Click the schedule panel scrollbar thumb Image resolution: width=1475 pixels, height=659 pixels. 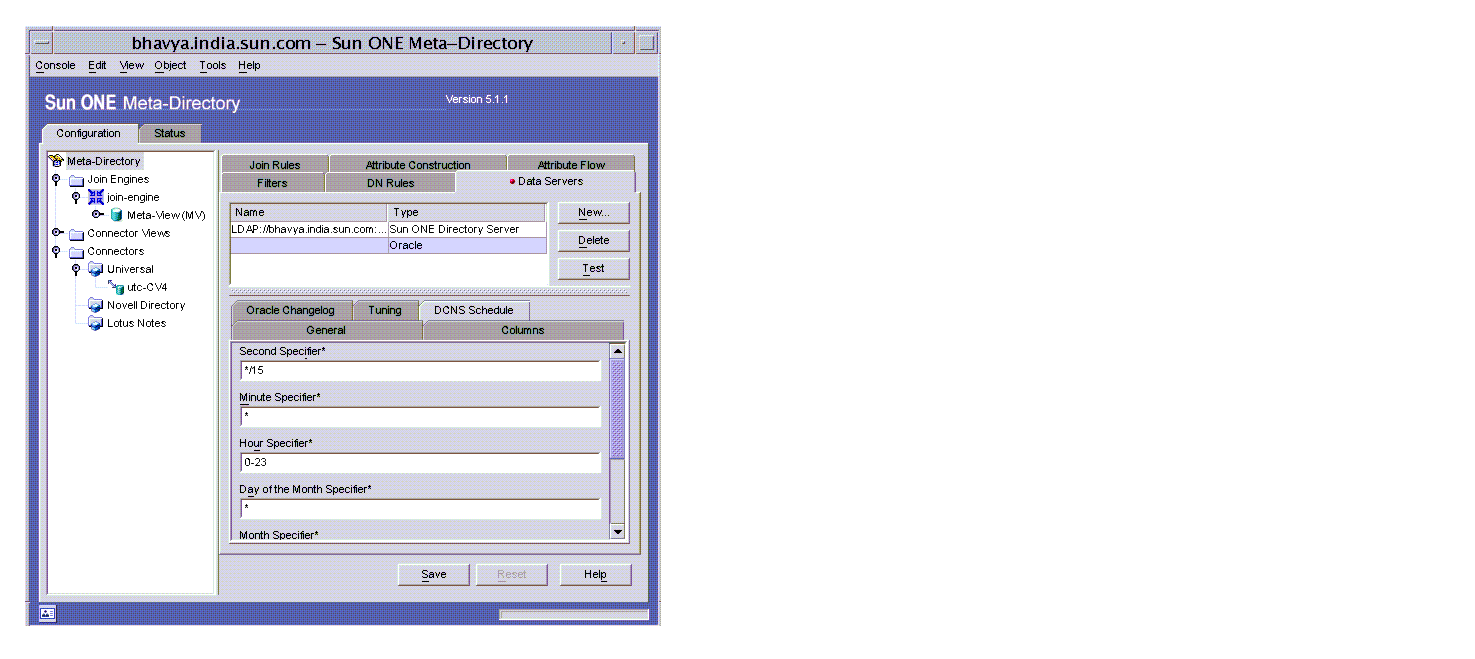[617, 408]
